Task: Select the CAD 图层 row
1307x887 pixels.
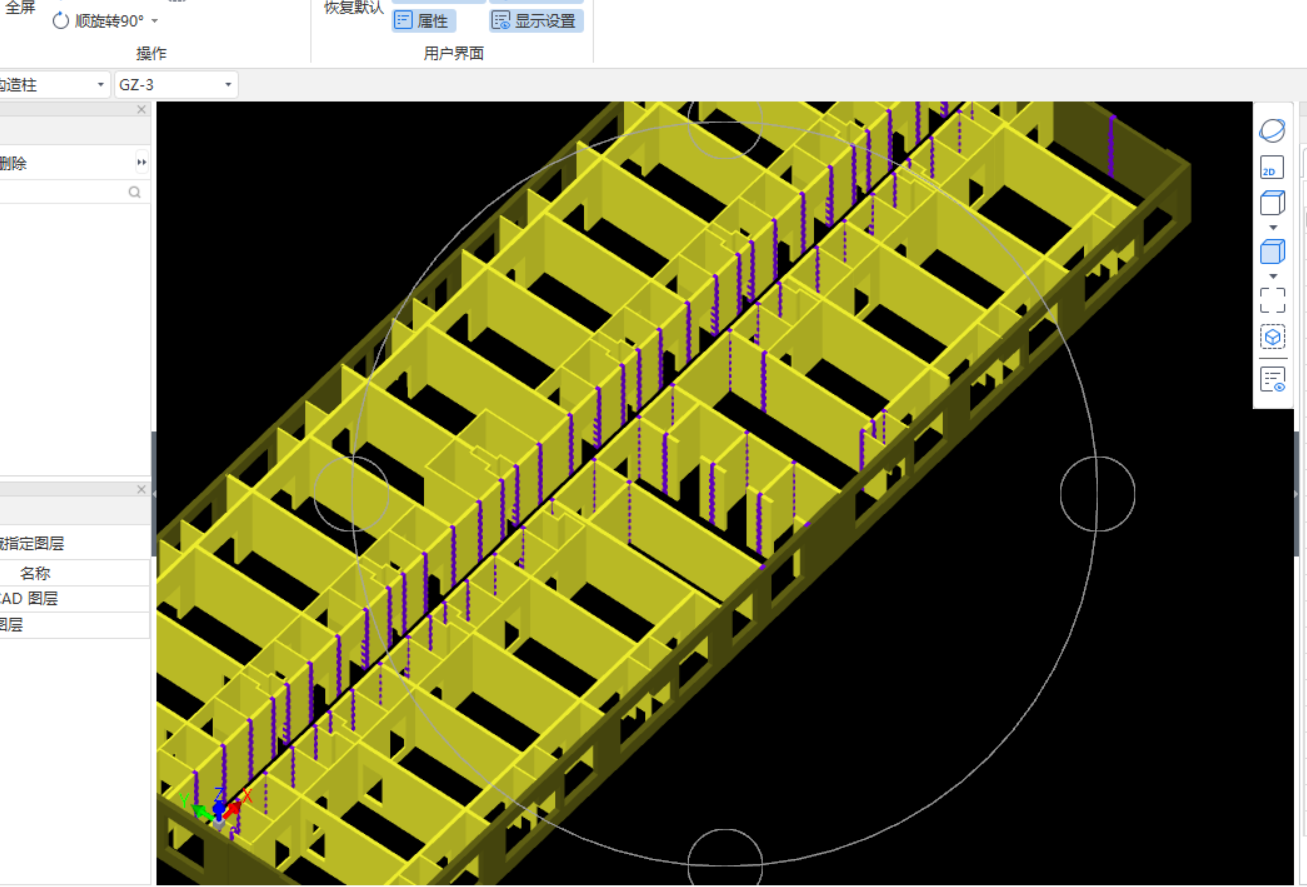Action: [x=75, y=599]
